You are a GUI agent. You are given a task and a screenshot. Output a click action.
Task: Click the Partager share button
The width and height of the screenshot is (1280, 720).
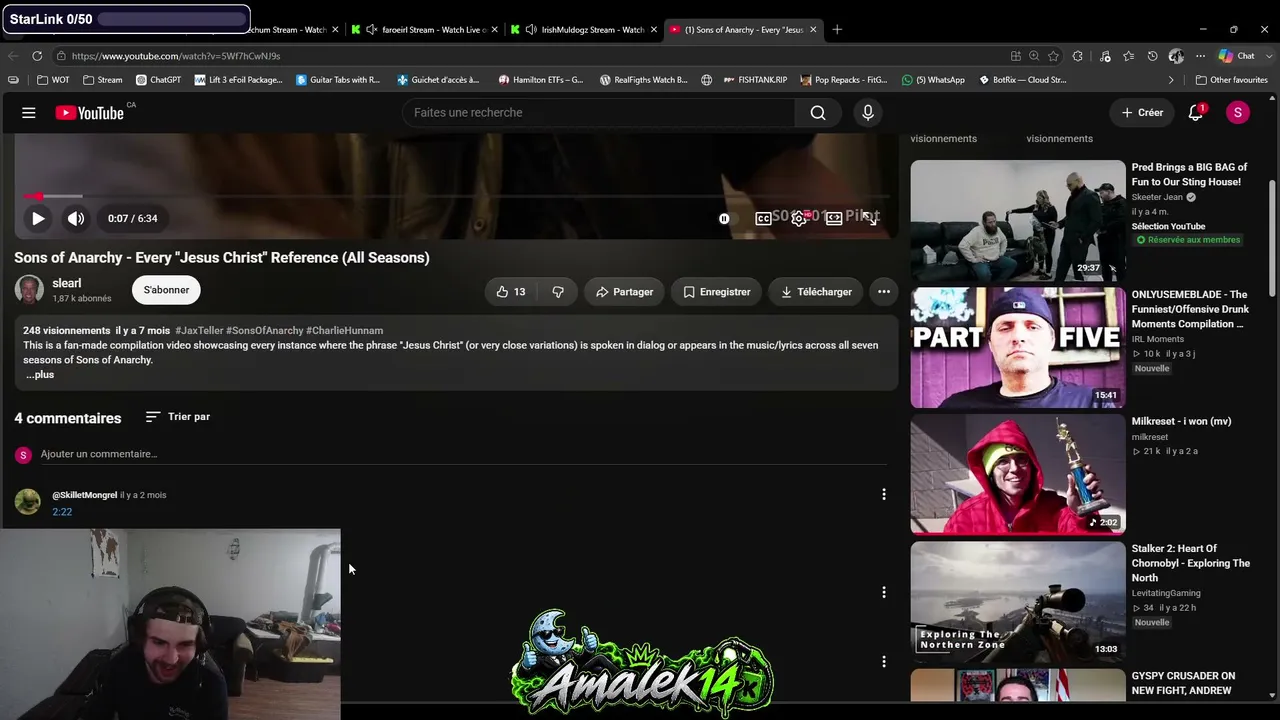(624, 292)
